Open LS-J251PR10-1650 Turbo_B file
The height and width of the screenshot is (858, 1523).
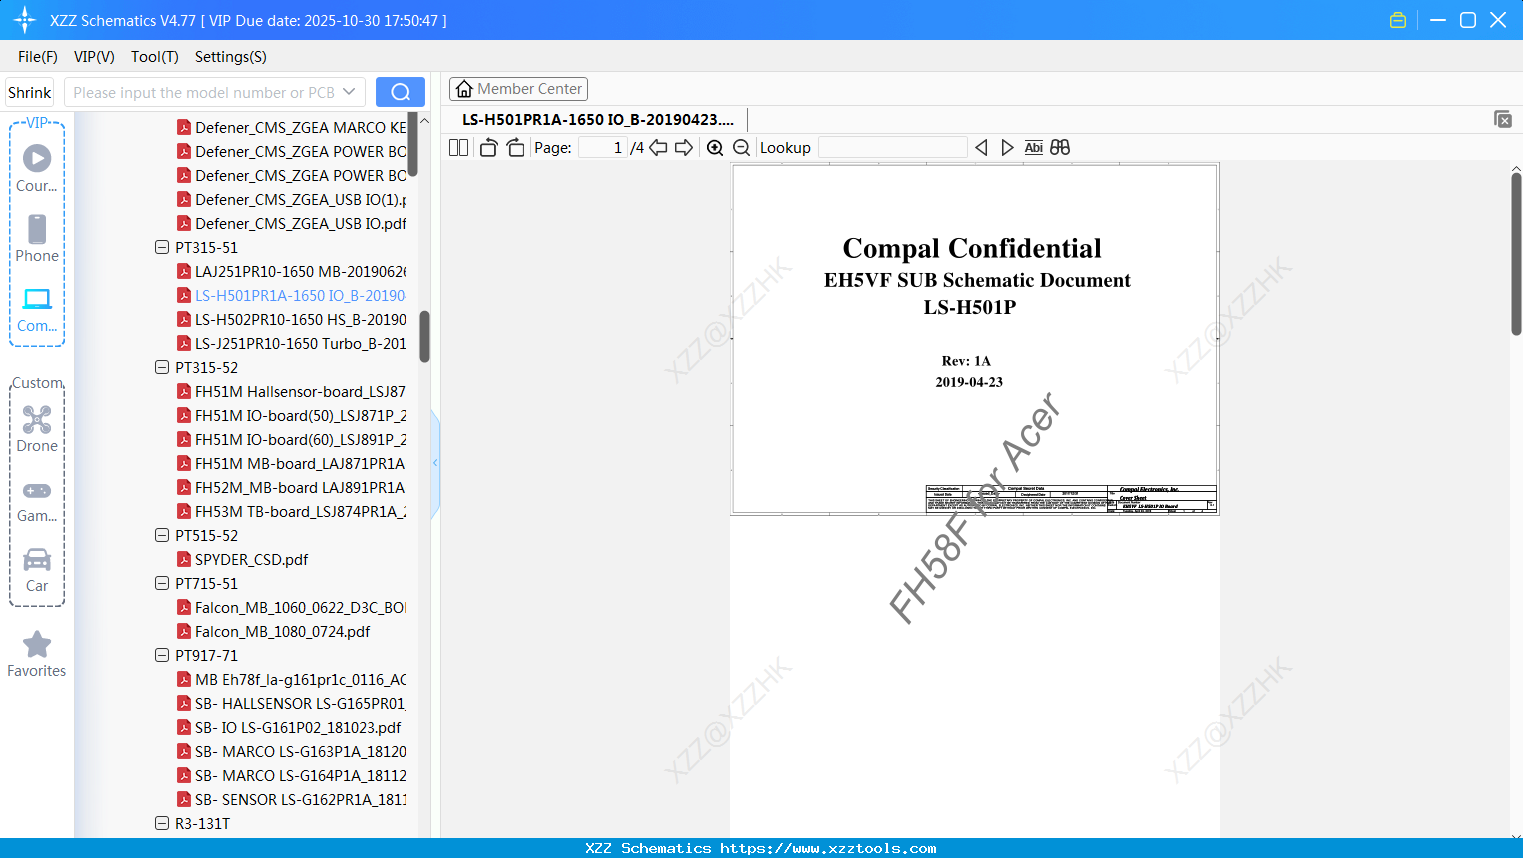pyautogui.click(x=291, y=343)
